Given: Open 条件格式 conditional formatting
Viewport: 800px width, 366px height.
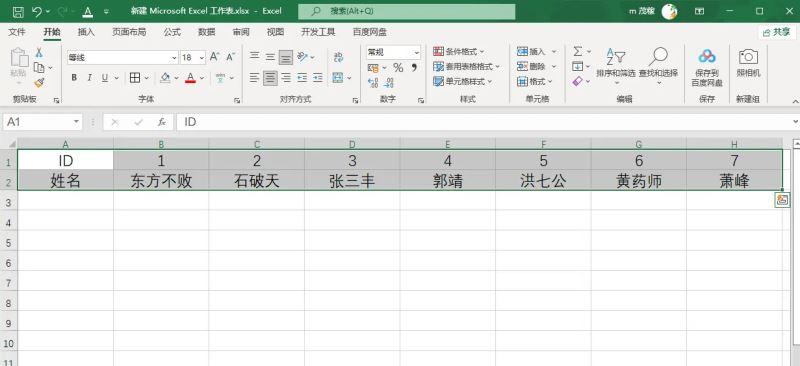Looking at the screenshot, I should pos(459,52).
